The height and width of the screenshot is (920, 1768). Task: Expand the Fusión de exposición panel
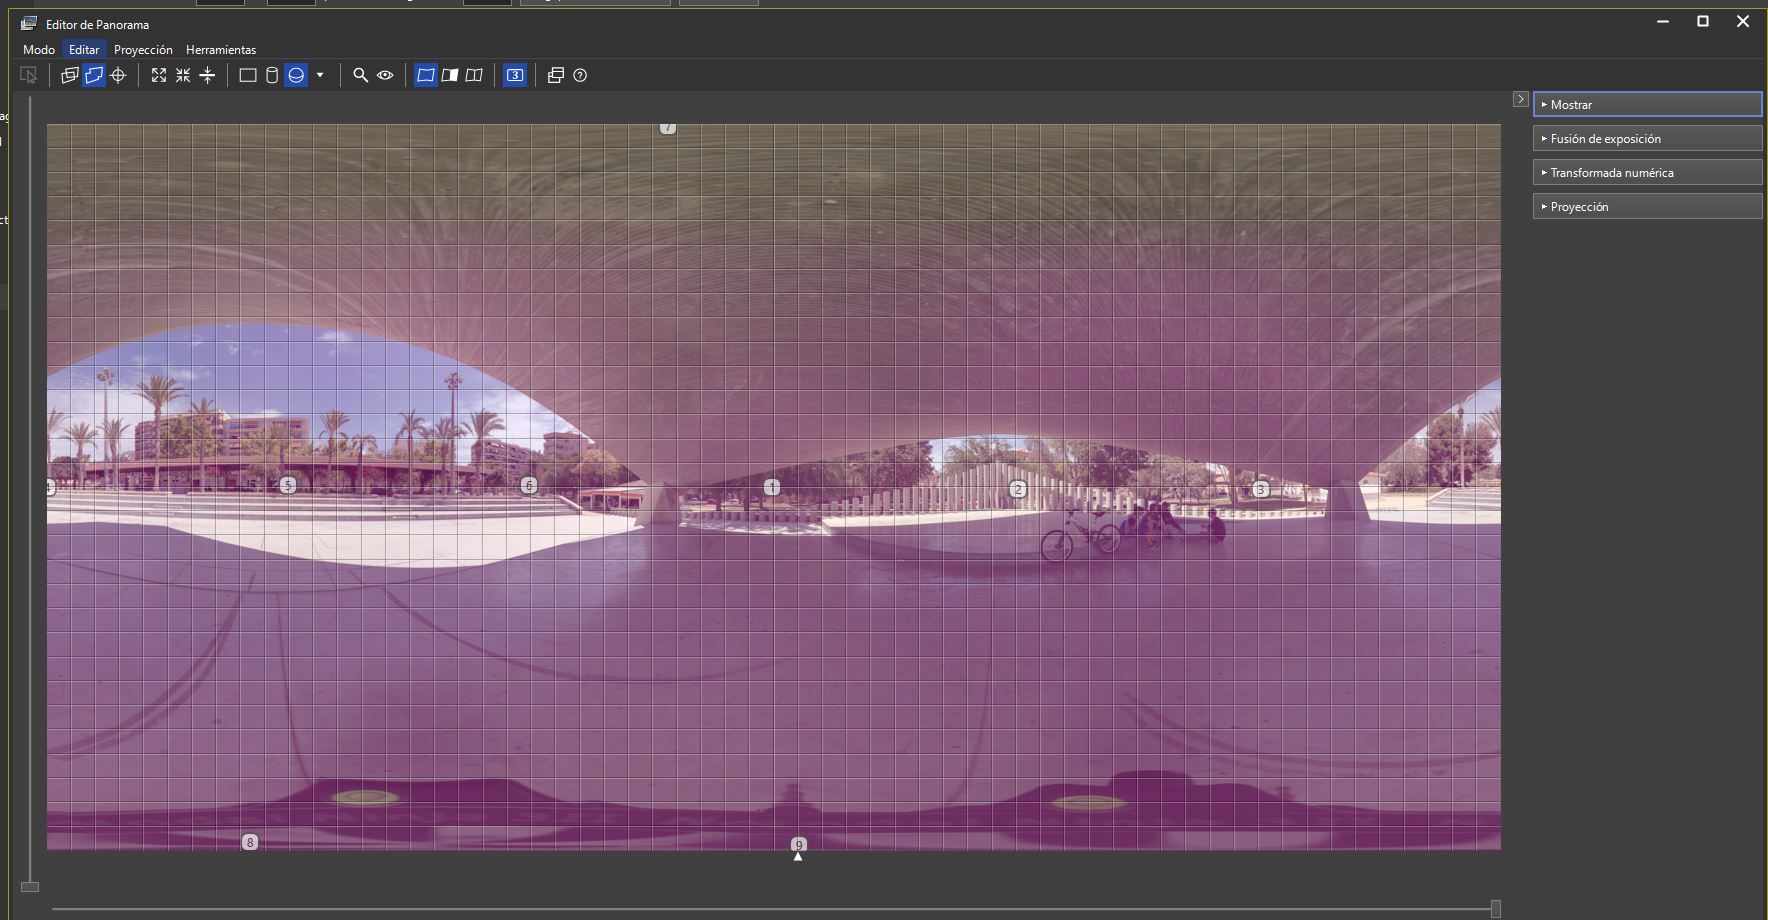[1647, 139]
